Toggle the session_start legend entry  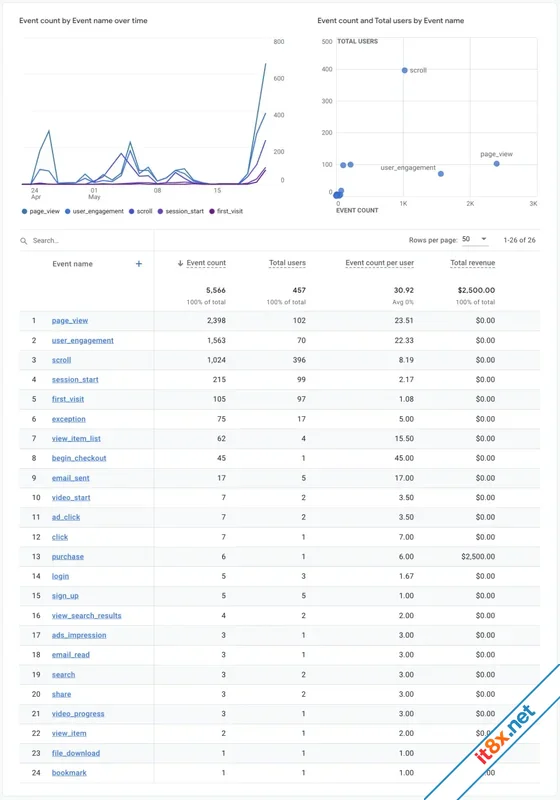point(181,211)
